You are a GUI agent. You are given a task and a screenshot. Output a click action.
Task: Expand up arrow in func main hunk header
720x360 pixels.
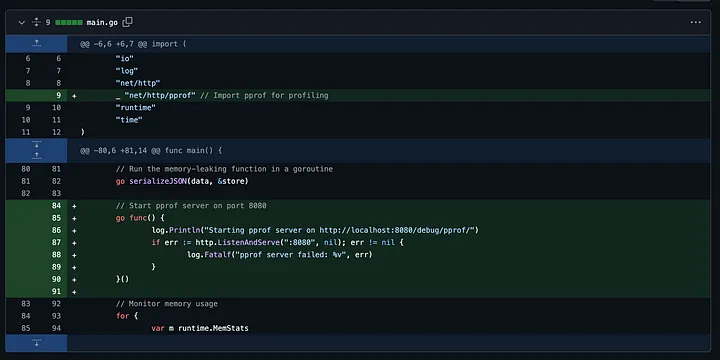point(37,156)
